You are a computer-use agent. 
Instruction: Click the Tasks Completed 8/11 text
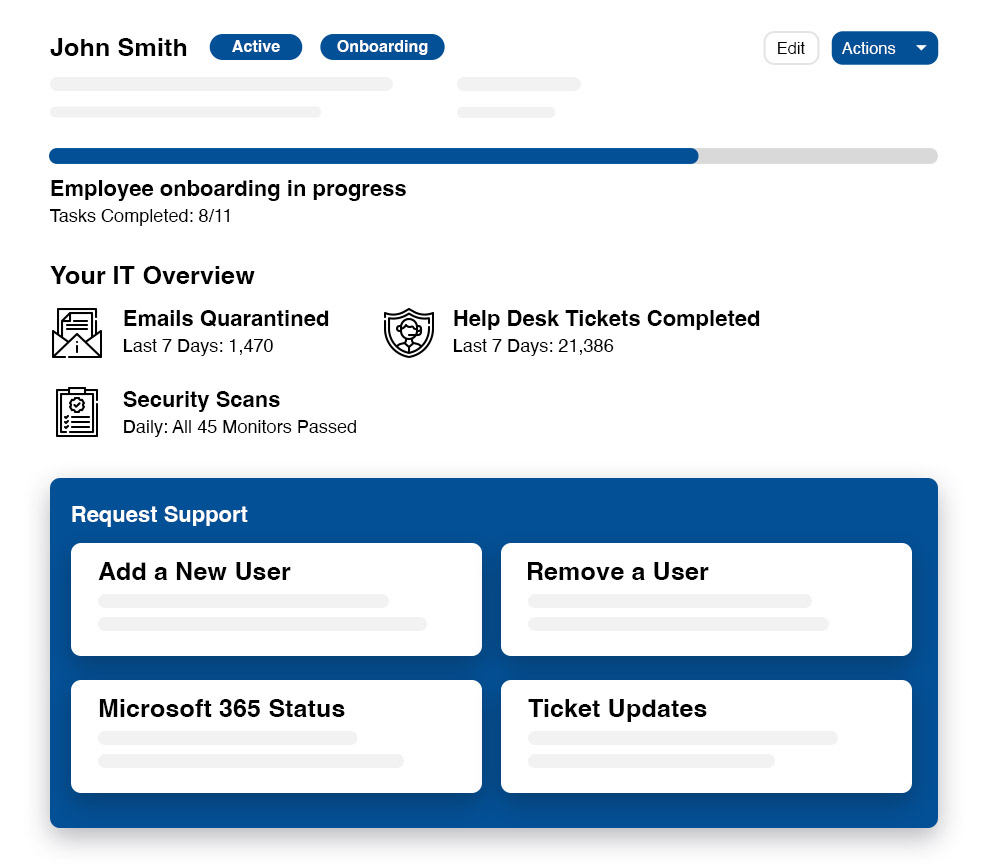[x=141, y=216]
